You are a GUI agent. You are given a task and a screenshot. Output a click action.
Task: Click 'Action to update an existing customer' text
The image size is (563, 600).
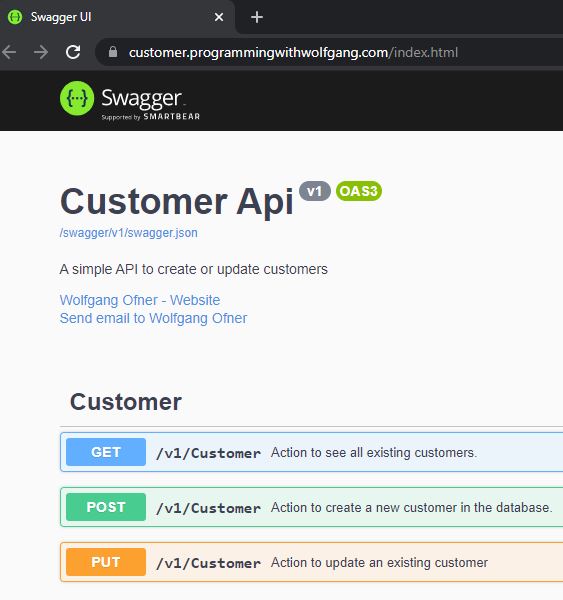379,563
